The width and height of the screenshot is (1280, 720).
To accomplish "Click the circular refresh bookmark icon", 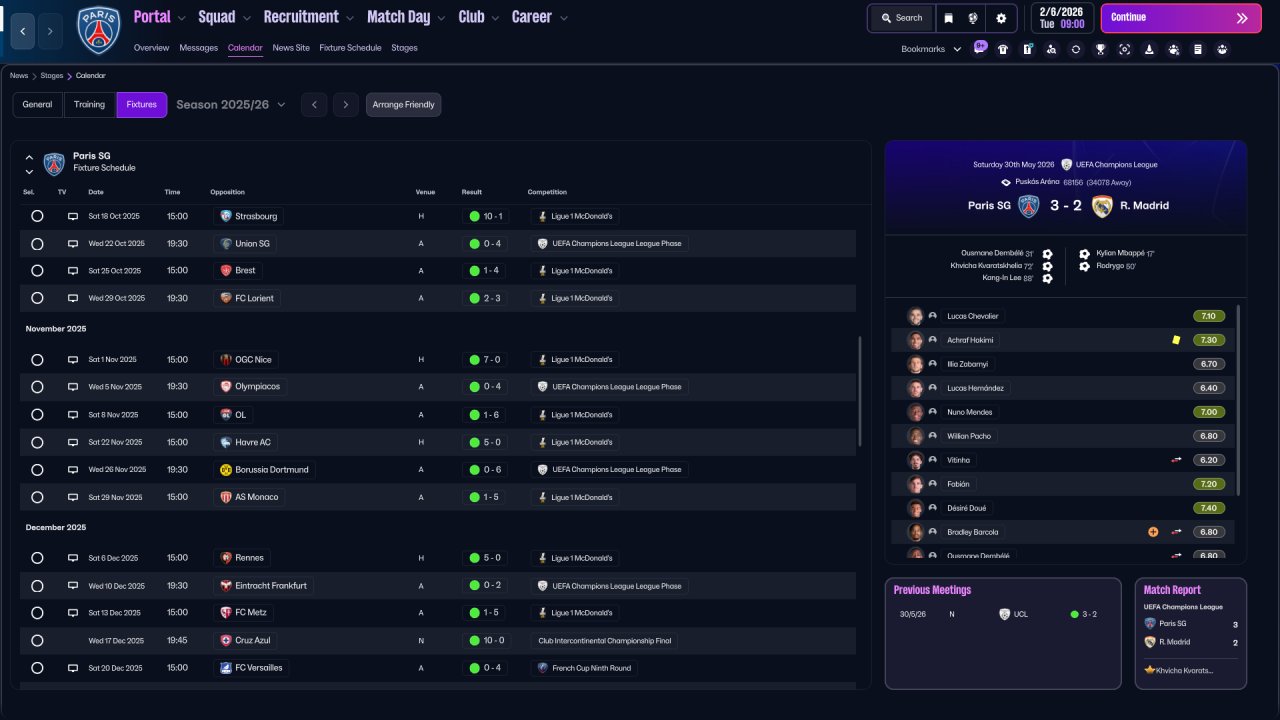I will pos(1076,49).
